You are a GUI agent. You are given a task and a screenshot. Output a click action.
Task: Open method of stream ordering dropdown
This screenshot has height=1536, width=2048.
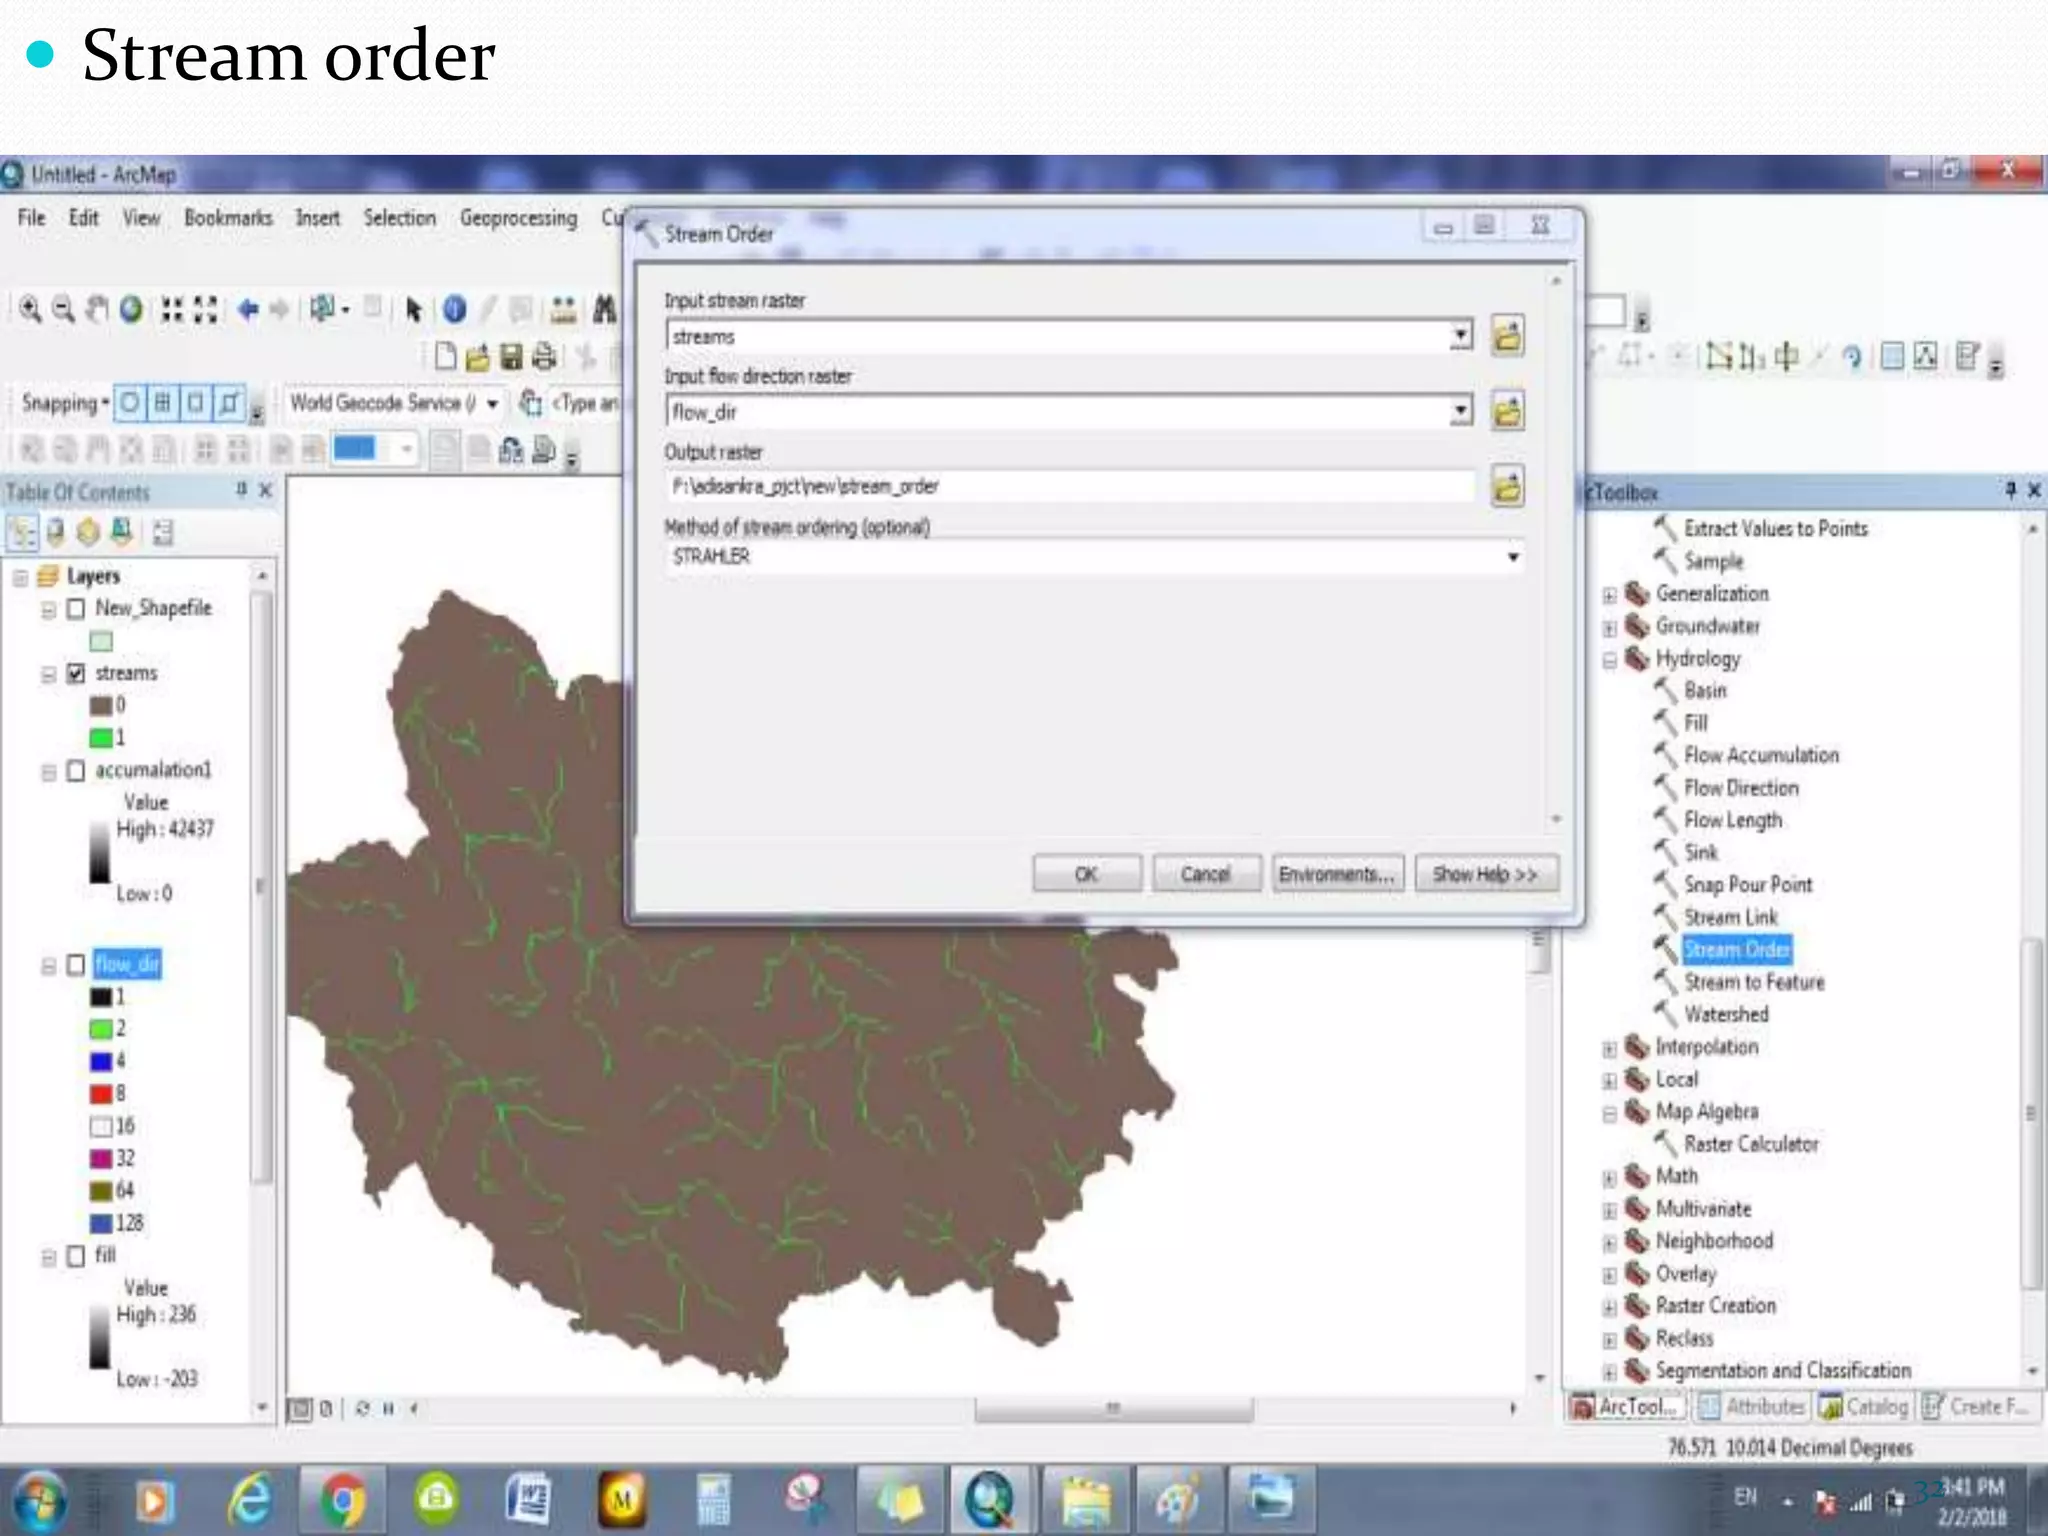(x=1513, y=557)
